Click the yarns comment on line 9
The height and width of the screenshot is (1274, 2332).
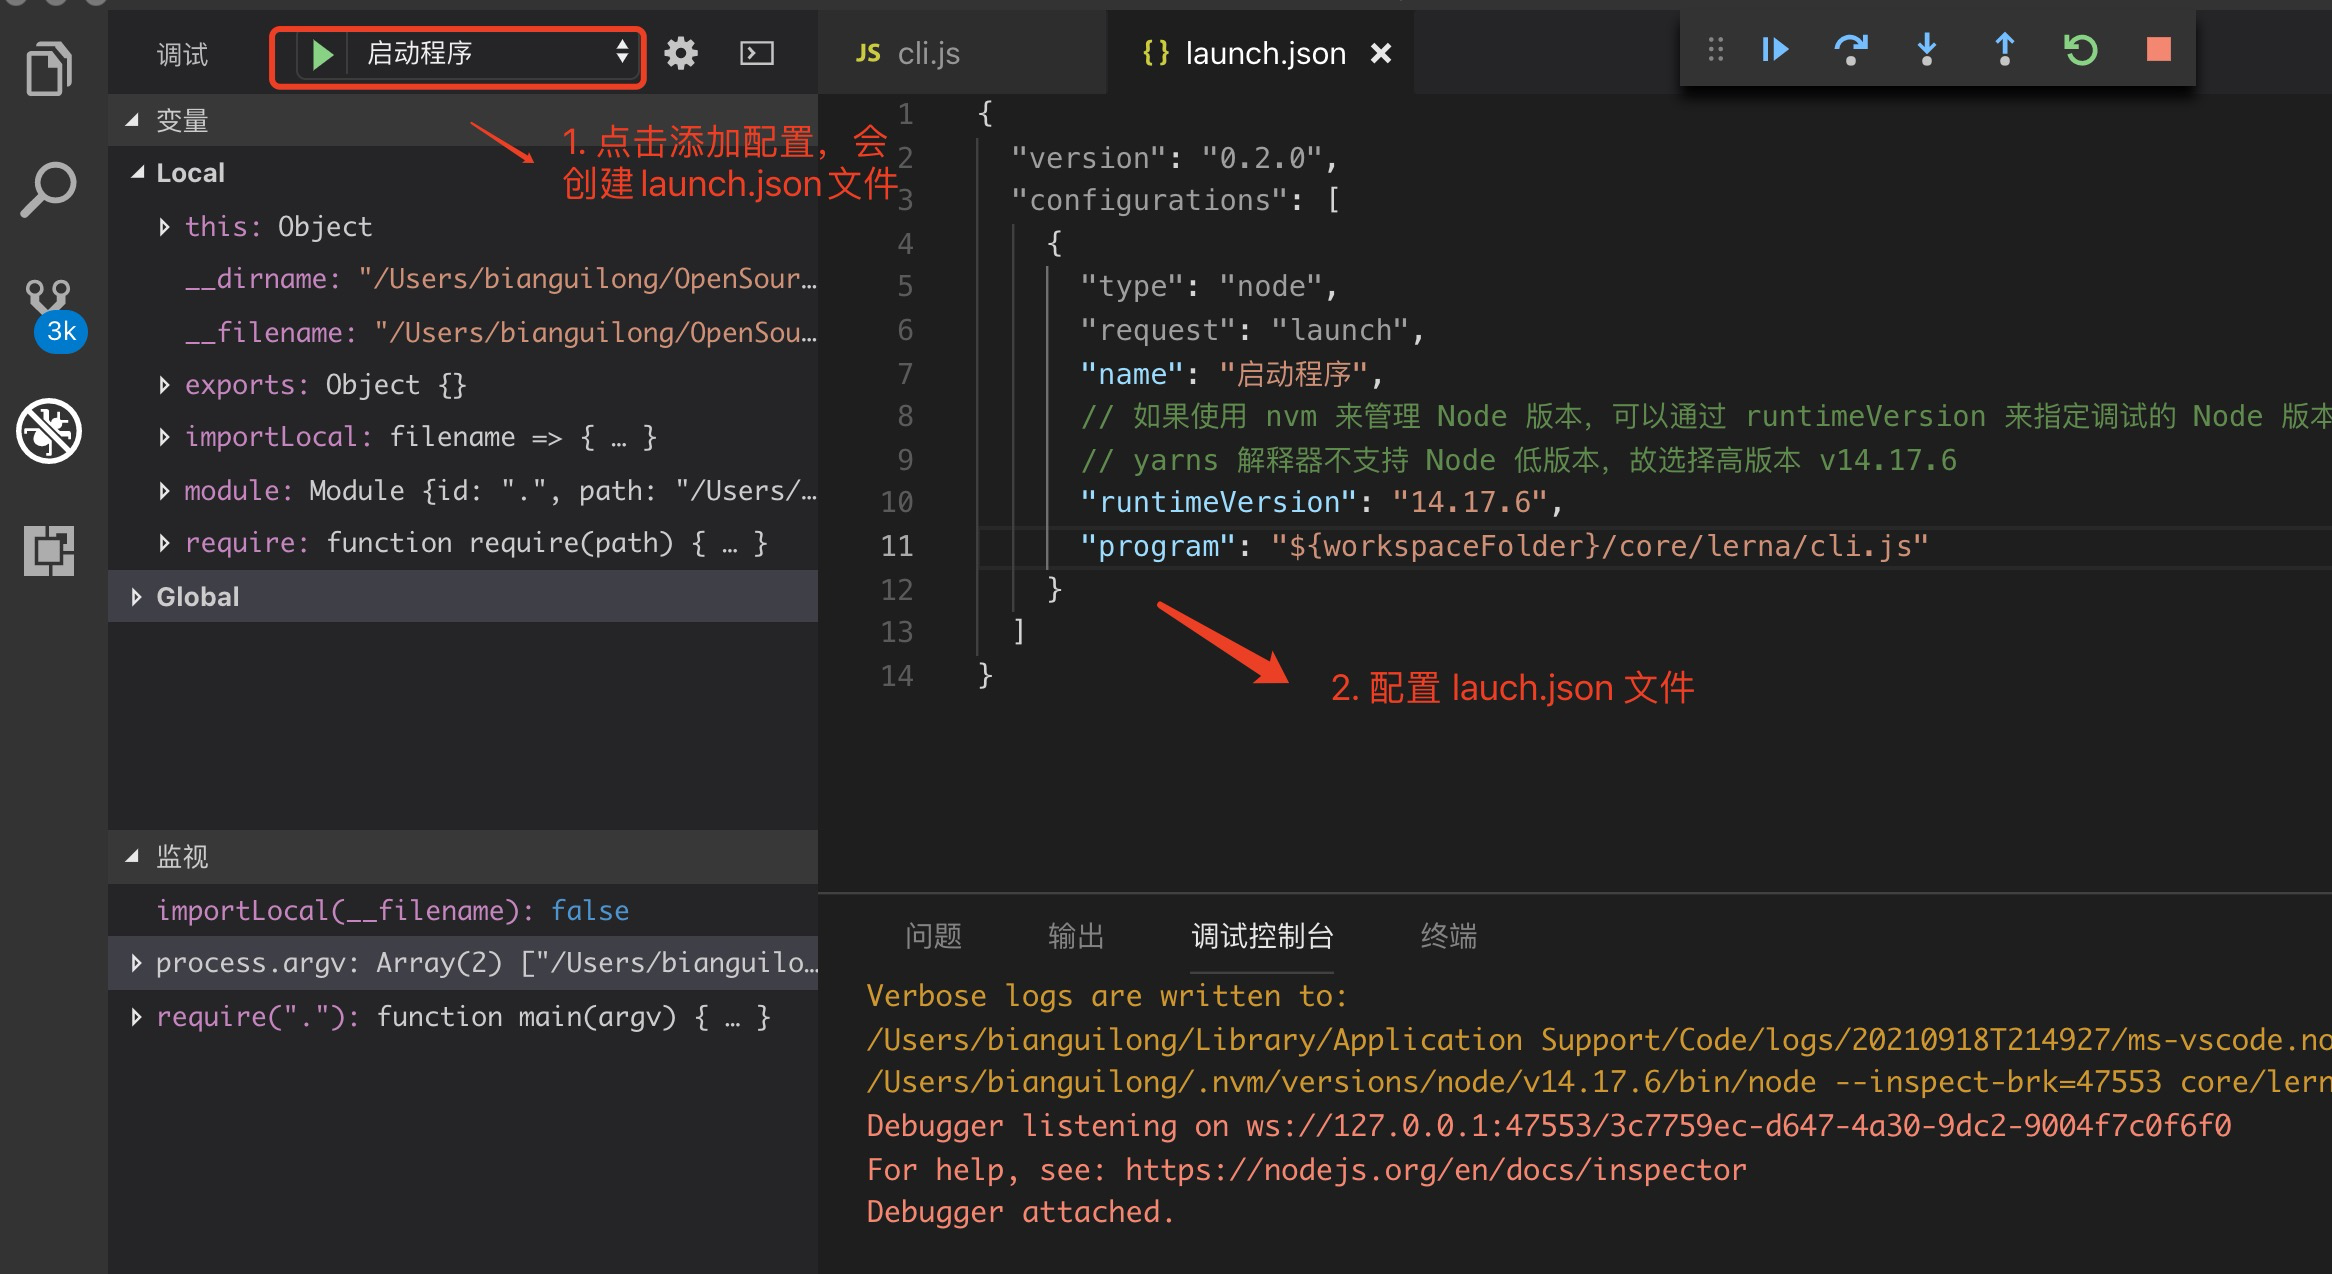pyautogui.click(x=1518, y=460)
